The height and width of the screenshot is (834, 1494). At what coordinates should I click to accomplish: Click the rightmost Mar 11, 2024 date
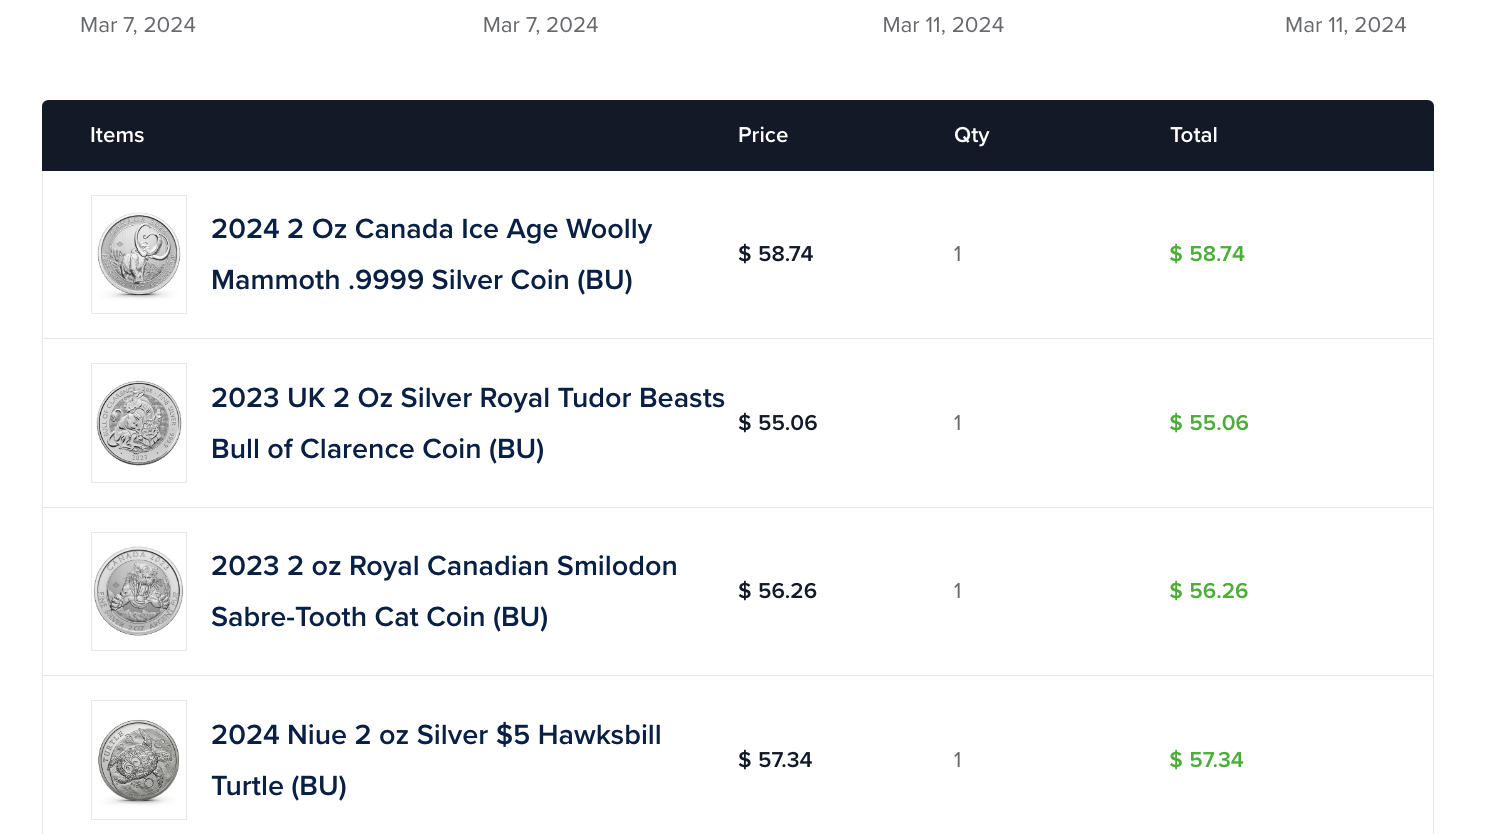[x=1346, y=25]
